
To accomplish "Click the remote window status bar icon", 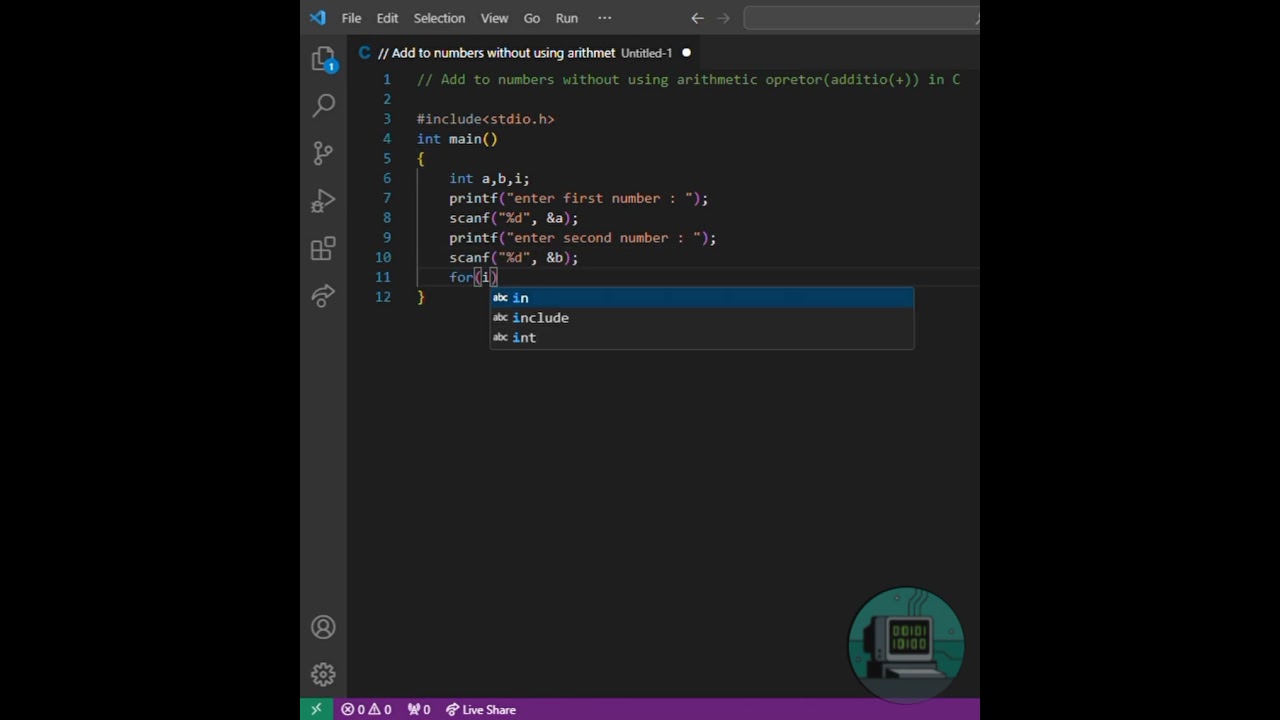I will 316,709.
